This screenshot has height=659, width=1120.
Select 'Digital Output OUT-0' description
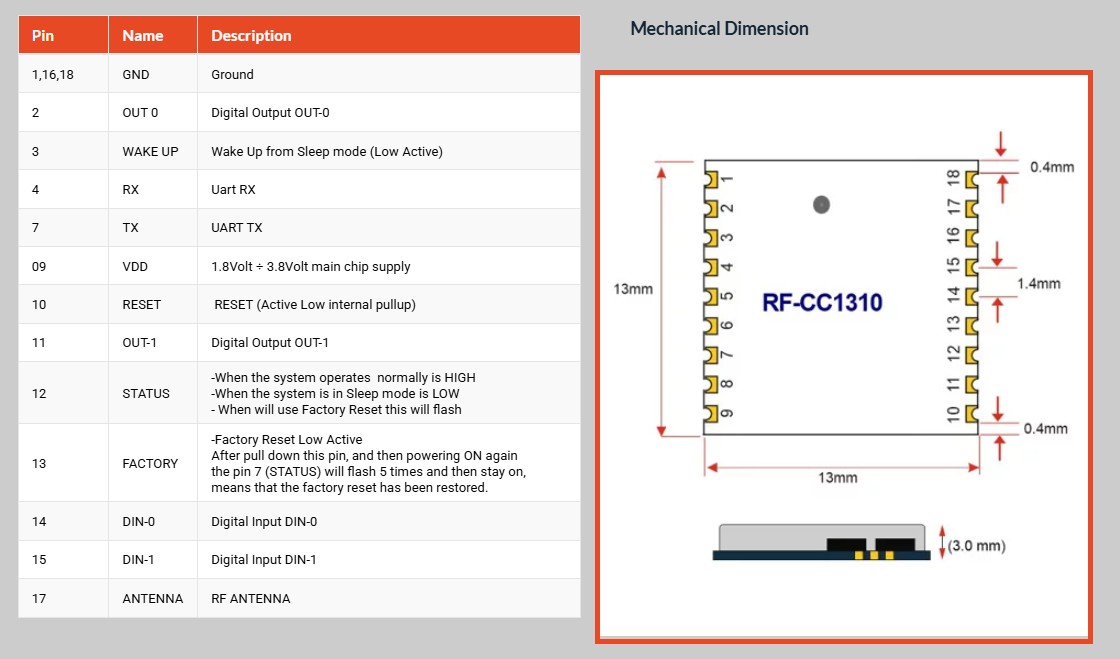(270, 113)
